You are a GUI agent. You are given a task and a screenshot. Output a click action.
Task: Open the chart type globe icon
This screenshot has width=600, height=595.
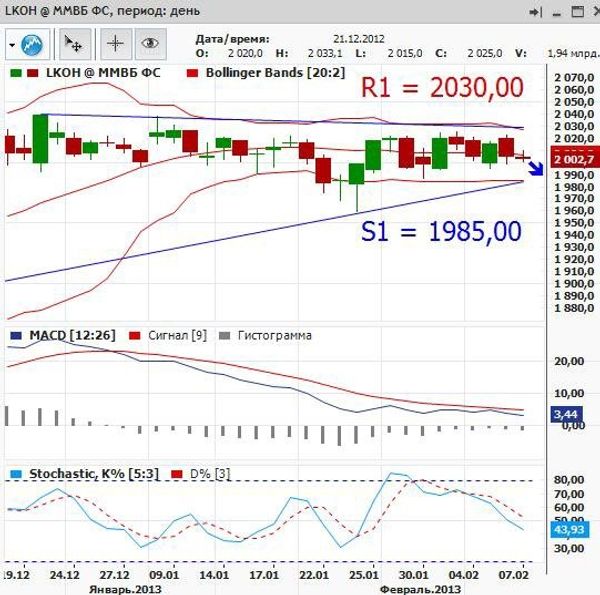[32, 45]
